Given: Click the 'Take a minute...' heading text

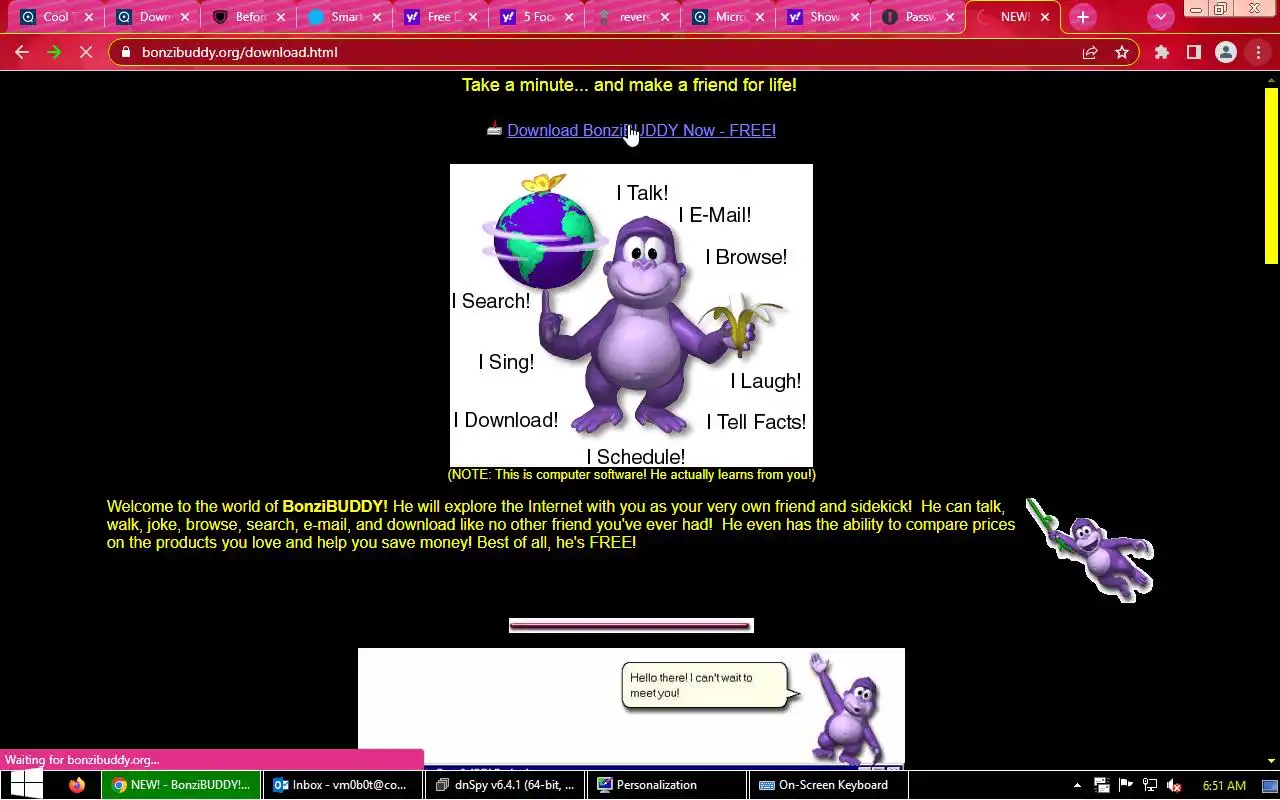Looking at the screenshot, I should (629, 85).
